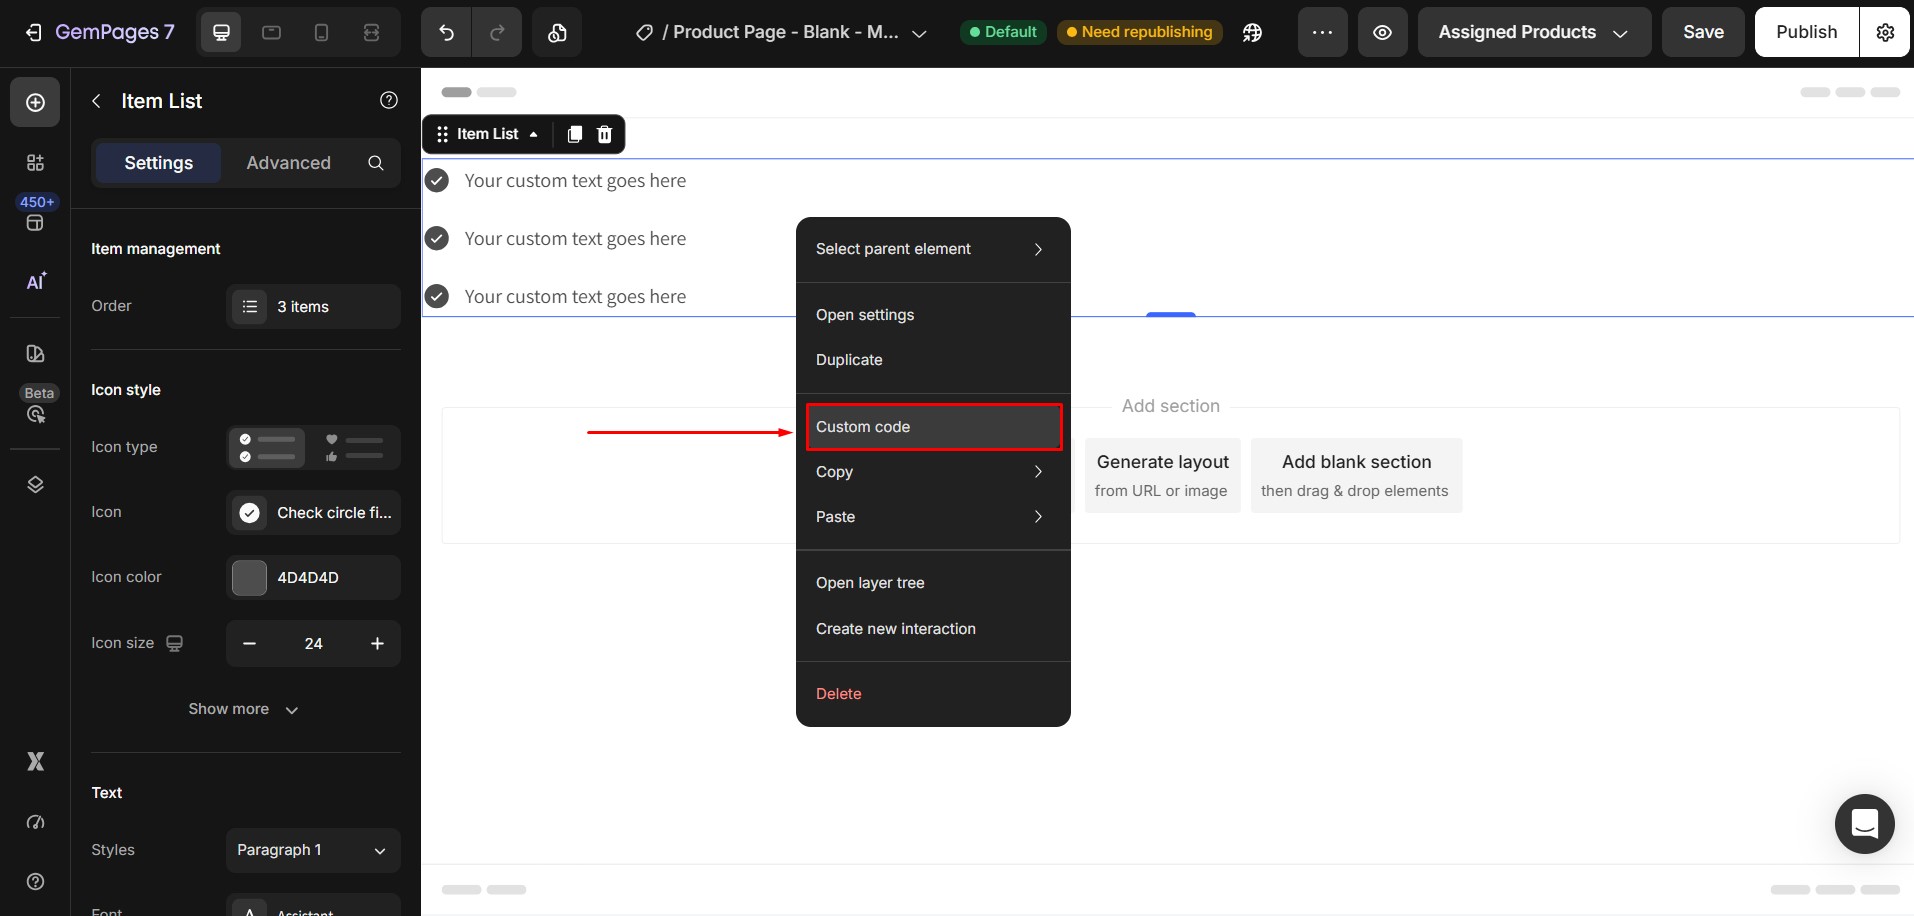
Task: Click the Icon size responsive device toggle
Action: click(x=174, y=643)
